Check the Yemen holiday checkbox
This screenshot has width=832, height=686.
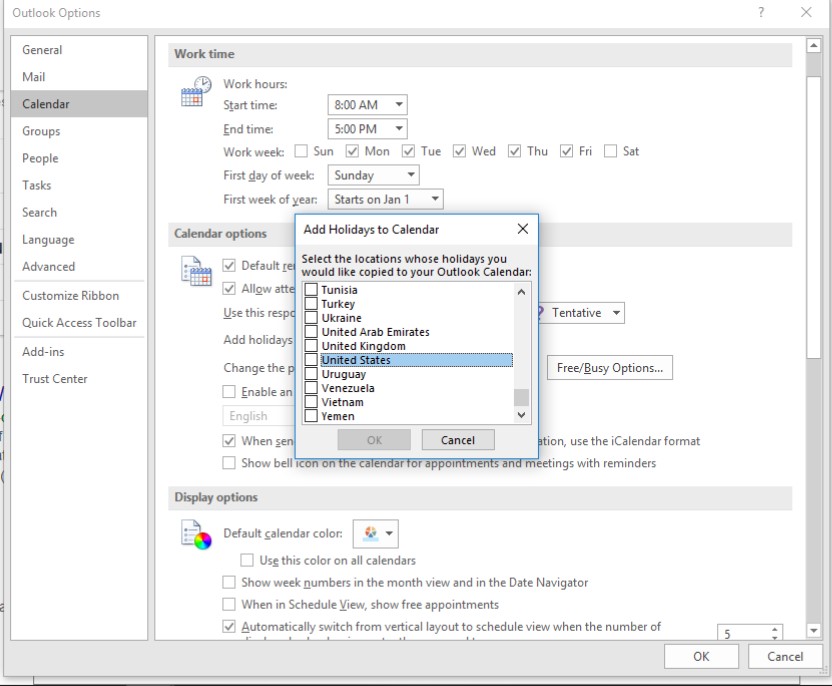coord(311,416)
